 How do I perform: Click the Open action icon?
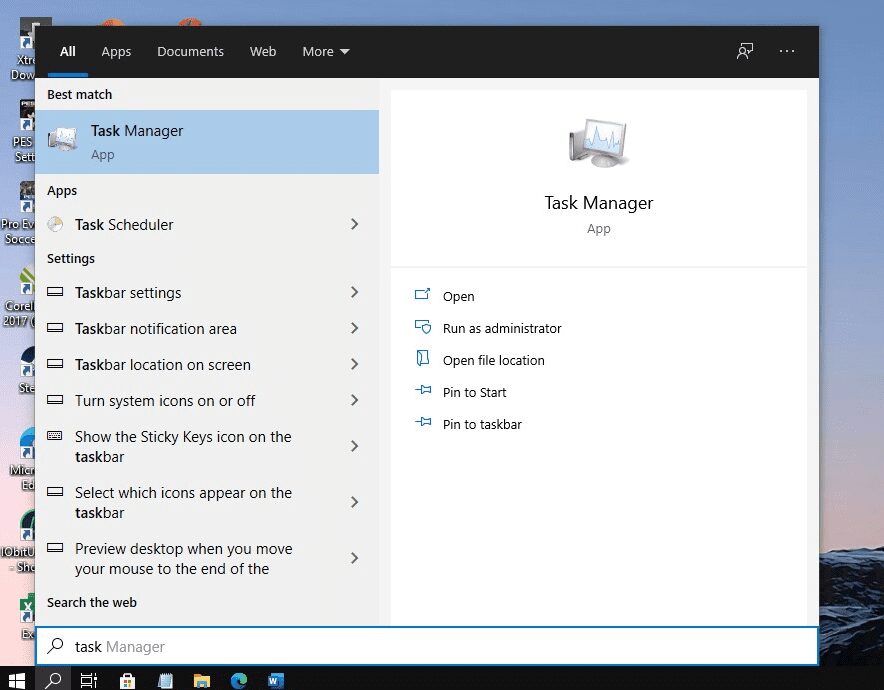click(423, 294)
